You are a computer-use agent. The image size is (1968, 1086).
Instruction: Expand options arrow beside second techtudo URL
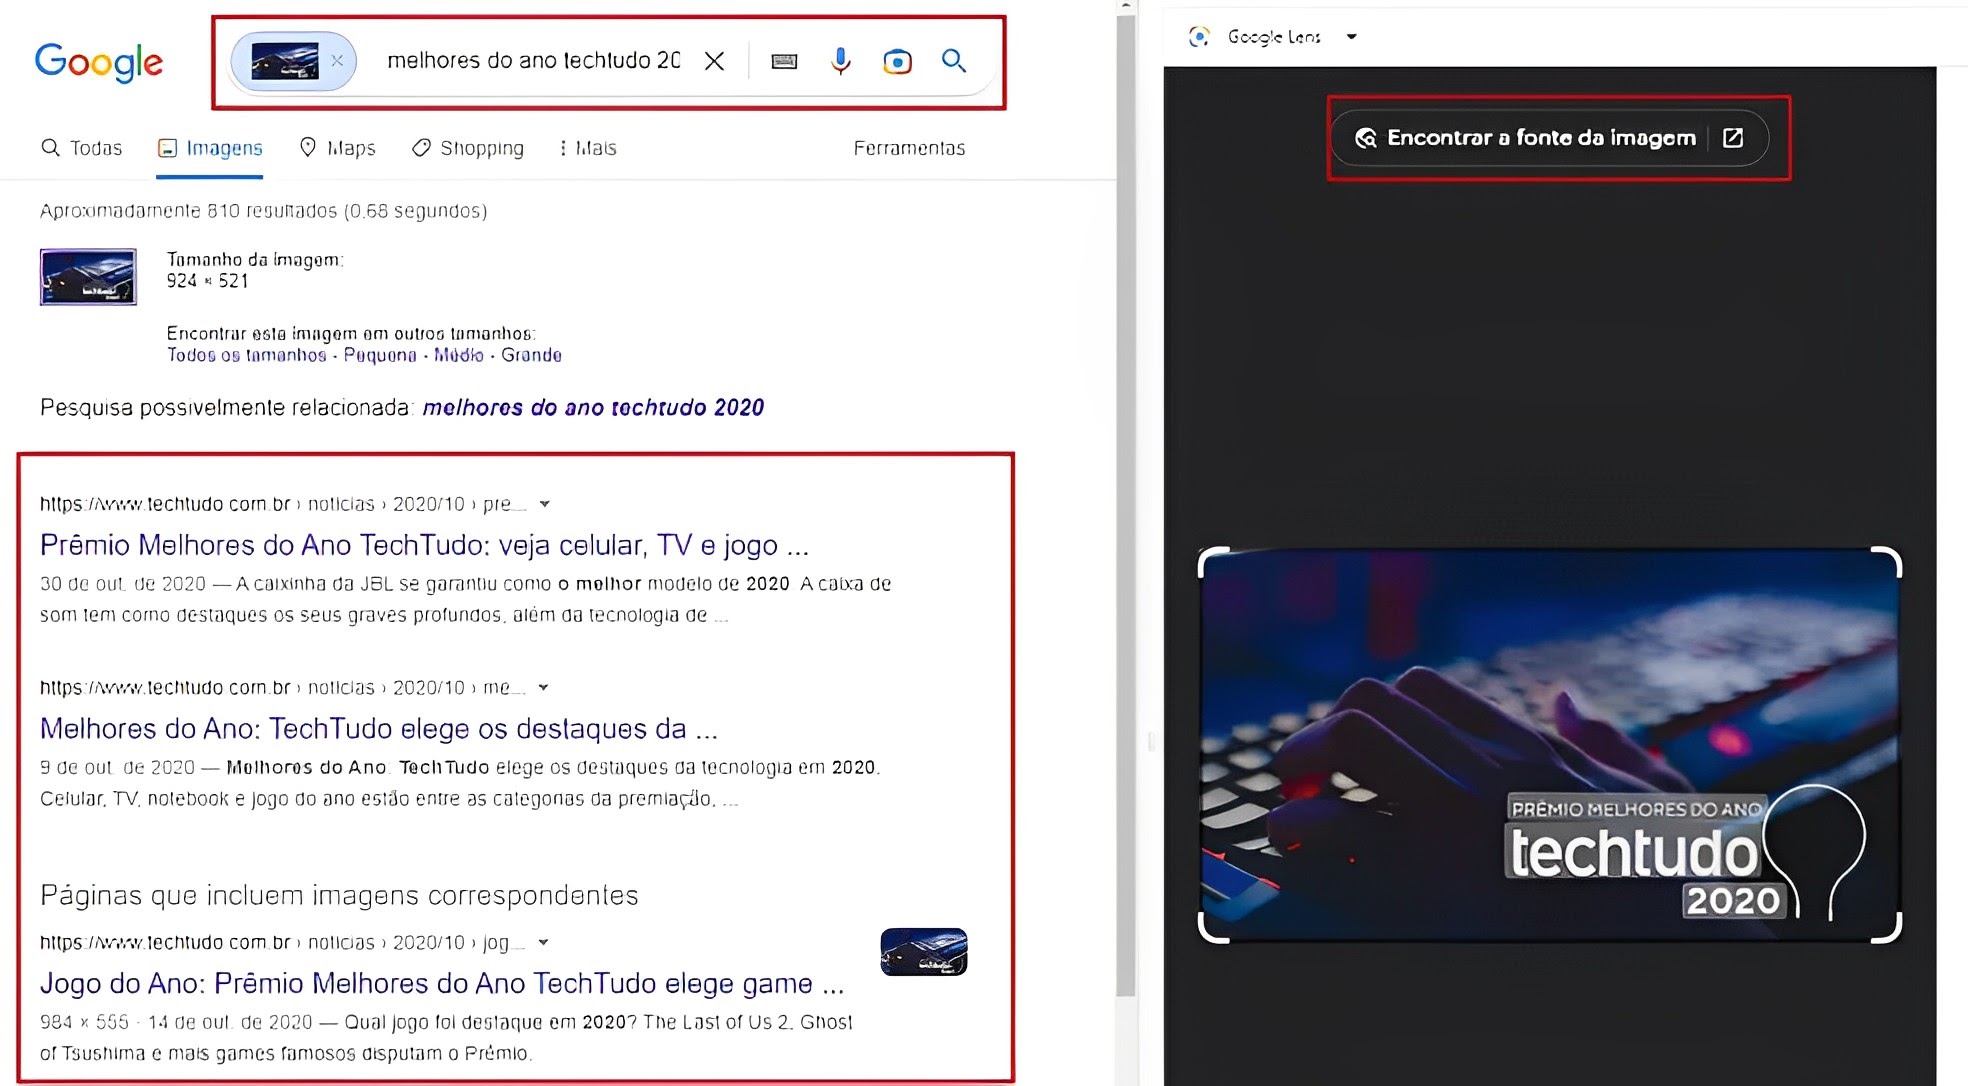[x=543, y=687]
